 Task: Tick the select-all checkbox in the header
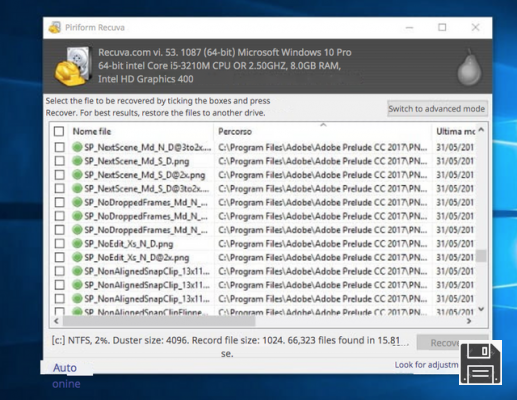point(59,131)
